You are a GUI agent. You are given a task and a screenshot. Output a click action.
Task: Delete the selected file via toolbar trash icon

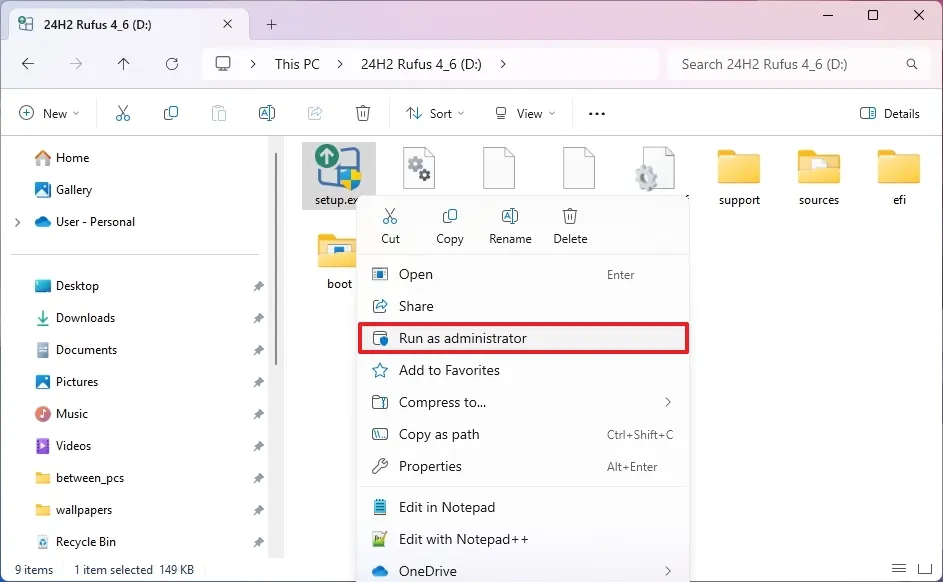pyautogui.click(x=363, y=113)
